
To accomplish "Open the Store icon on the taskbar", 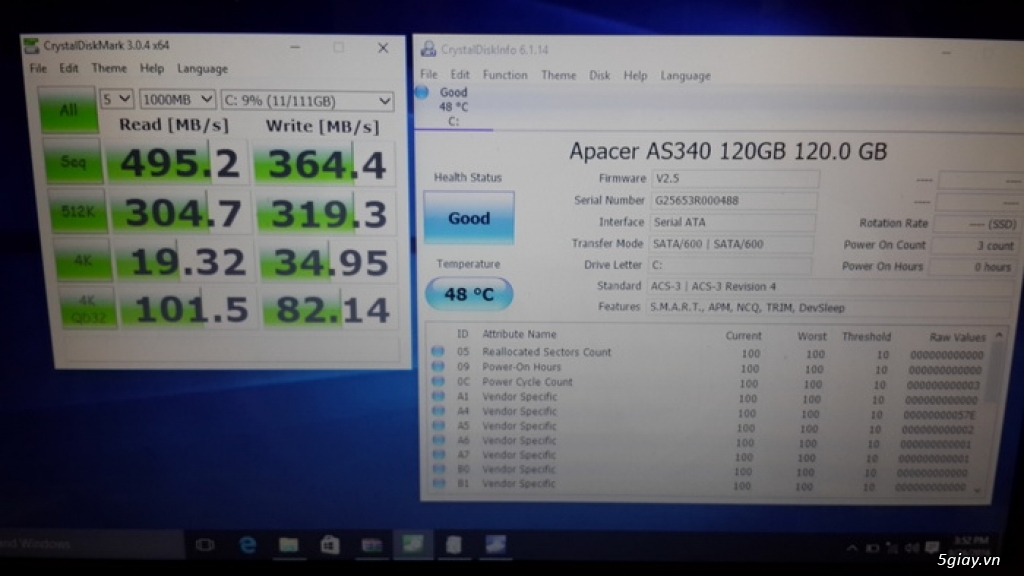I will point(330,544).
